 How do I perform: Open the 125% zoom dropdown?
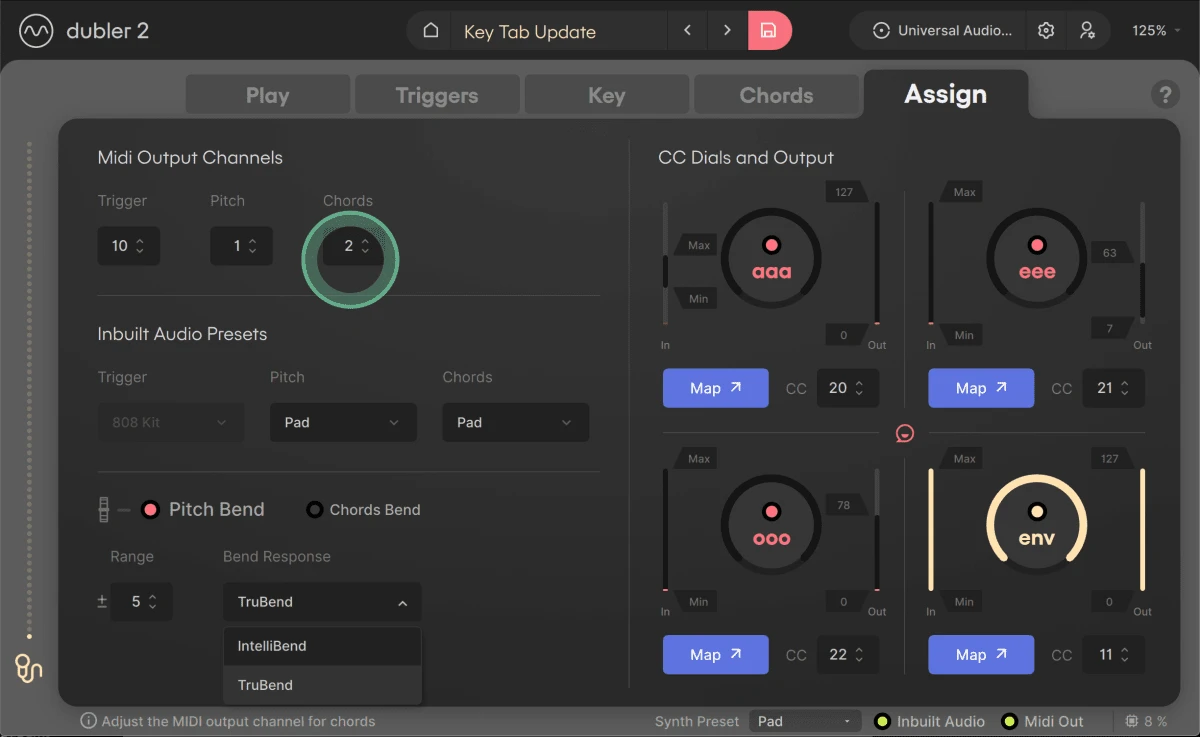point(1156,31)
